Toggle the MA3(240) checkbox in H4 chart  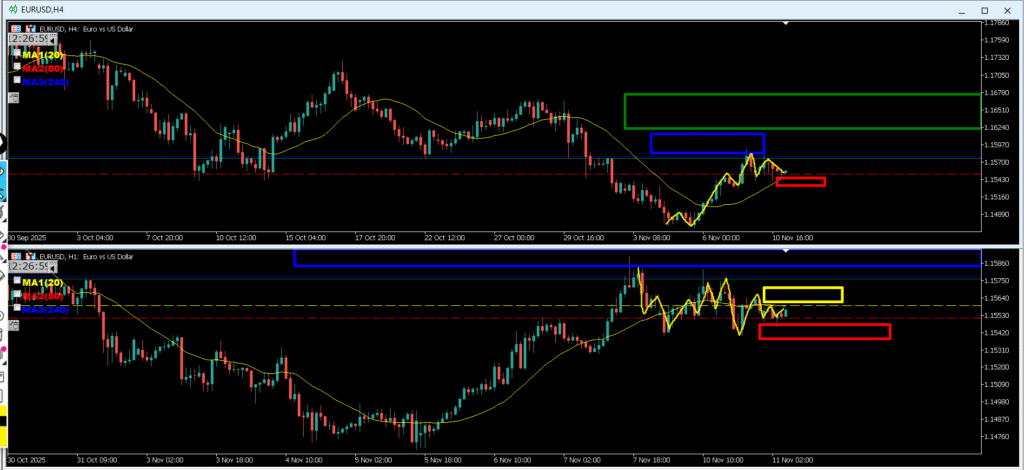pyautogui.click(x=17, y=81)
